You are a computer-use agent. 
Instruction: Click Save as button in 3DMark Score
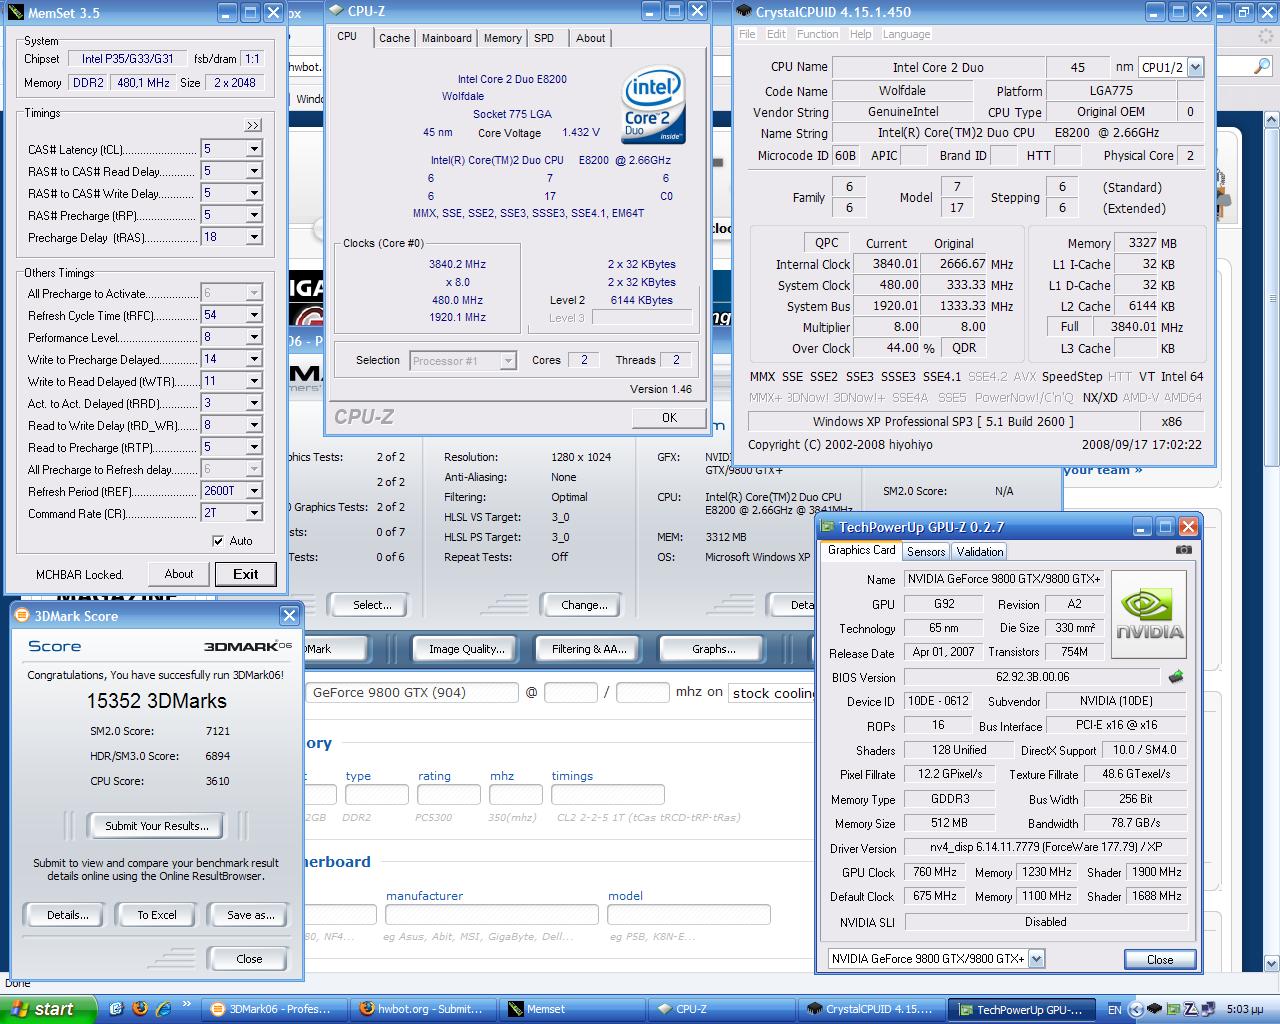point(250,915)
